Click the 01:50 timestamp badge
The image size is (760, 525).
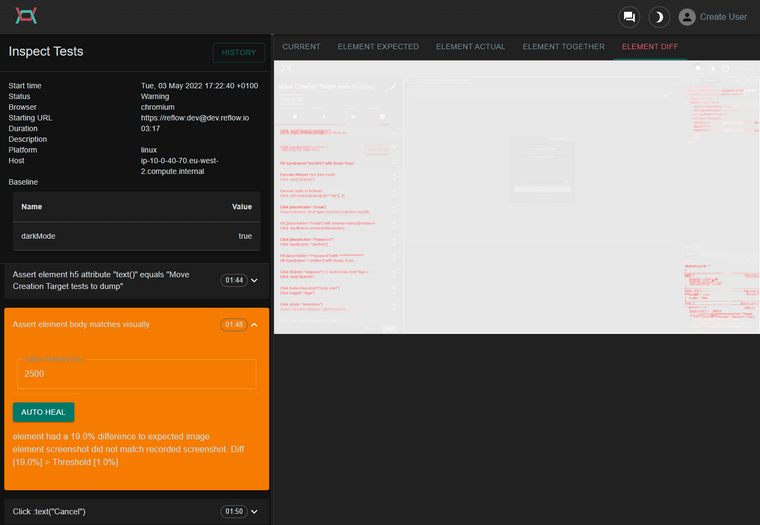[234, 512]
